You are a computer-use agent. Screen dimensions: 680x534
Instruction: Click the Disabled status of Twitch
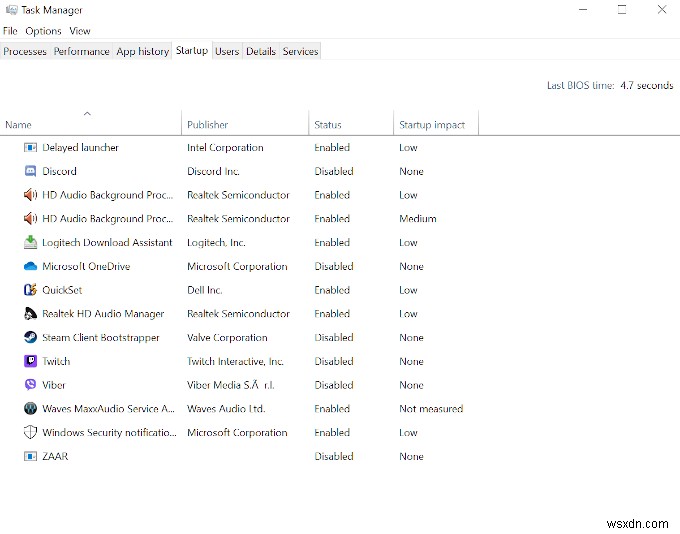point(333,361)
